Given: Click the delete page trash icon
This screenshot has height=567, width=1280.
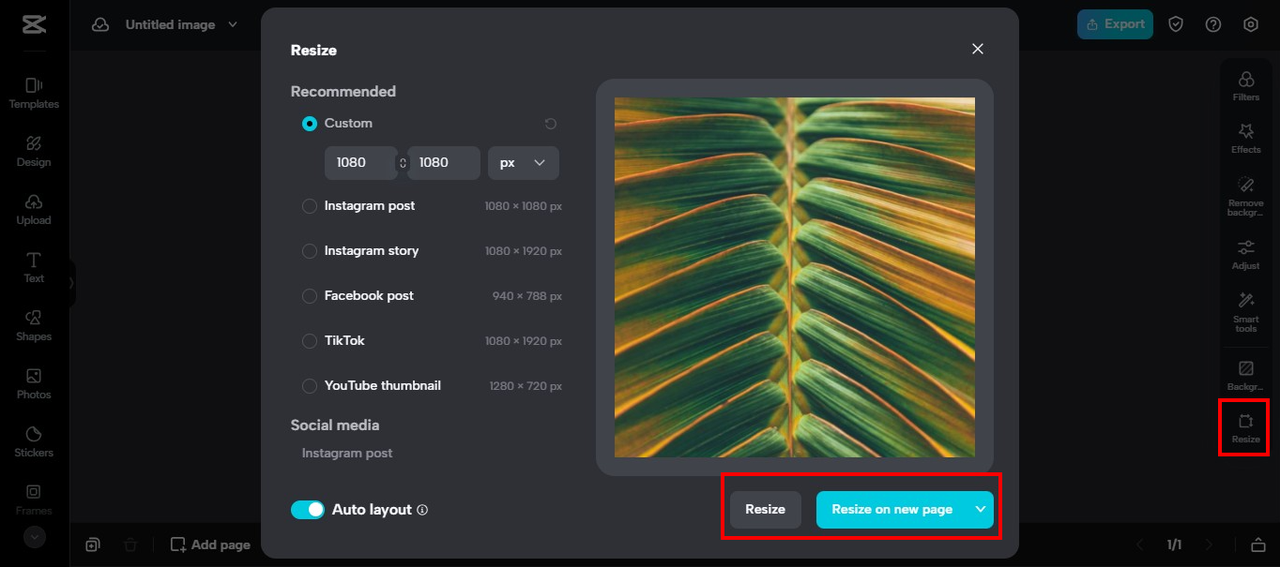Looking at the screenshot, I should (130, 545).
